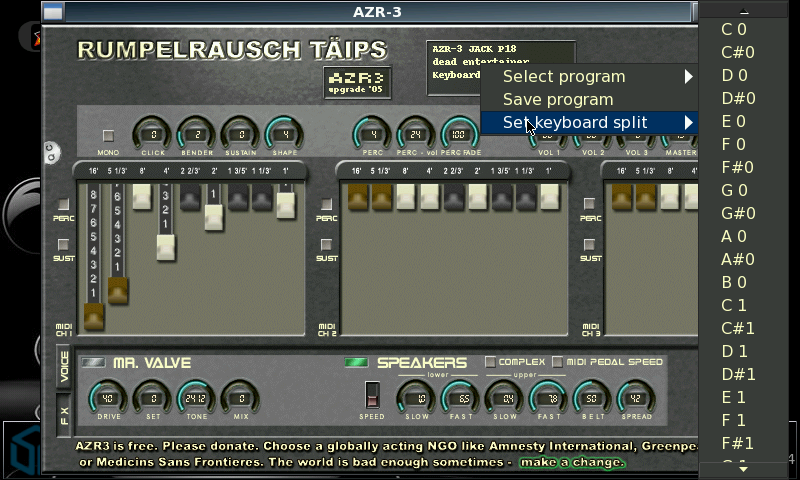Toggle the SPEAKERS power switch

[x=356, y=363]
